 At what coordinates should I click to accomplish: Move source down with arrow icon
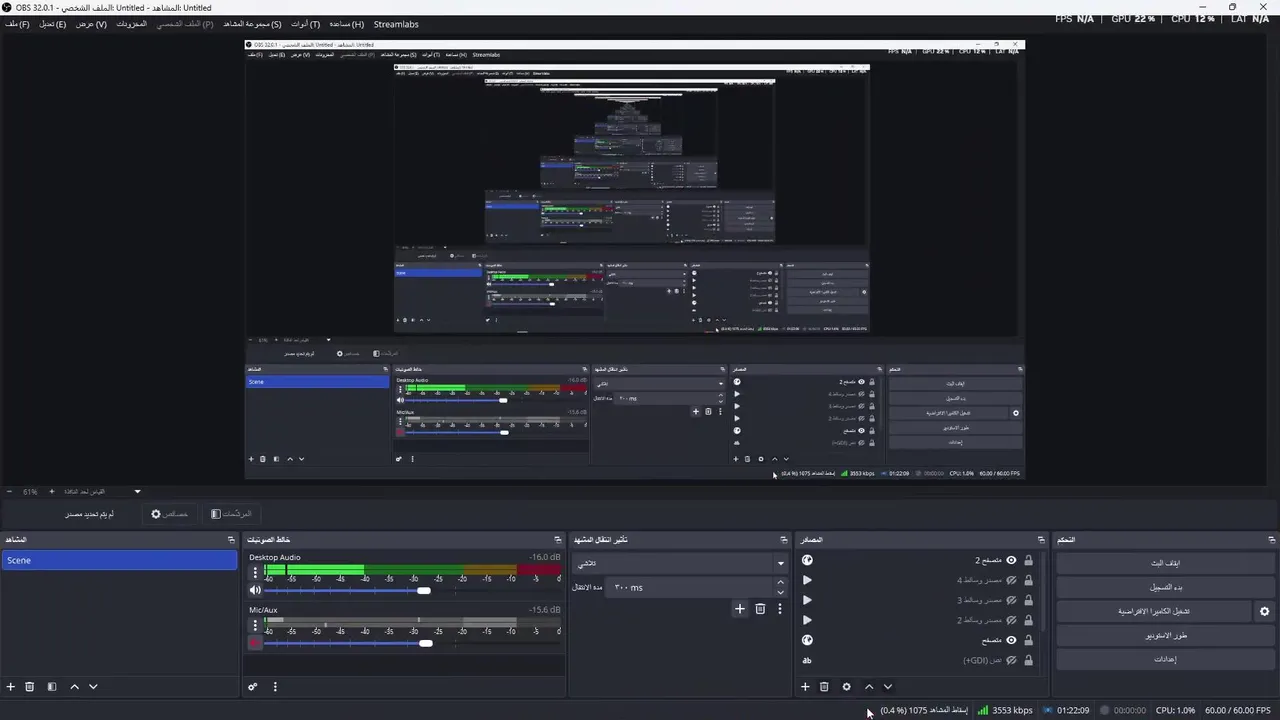887,687
